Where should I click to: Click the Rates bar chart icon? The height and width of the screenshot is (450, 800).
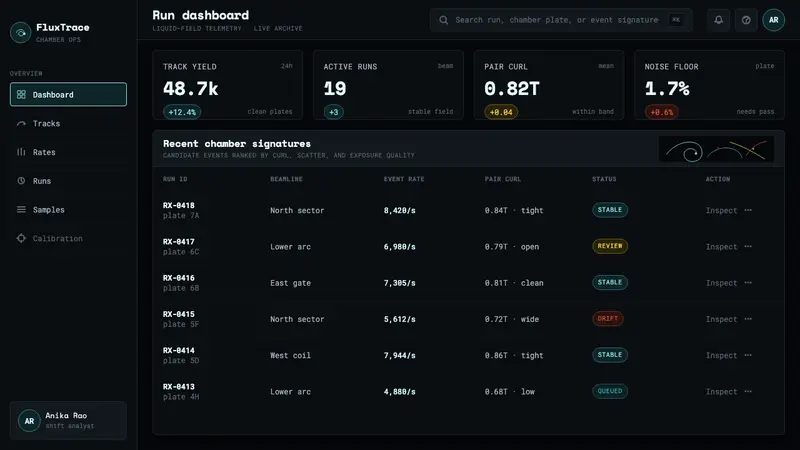21,152
